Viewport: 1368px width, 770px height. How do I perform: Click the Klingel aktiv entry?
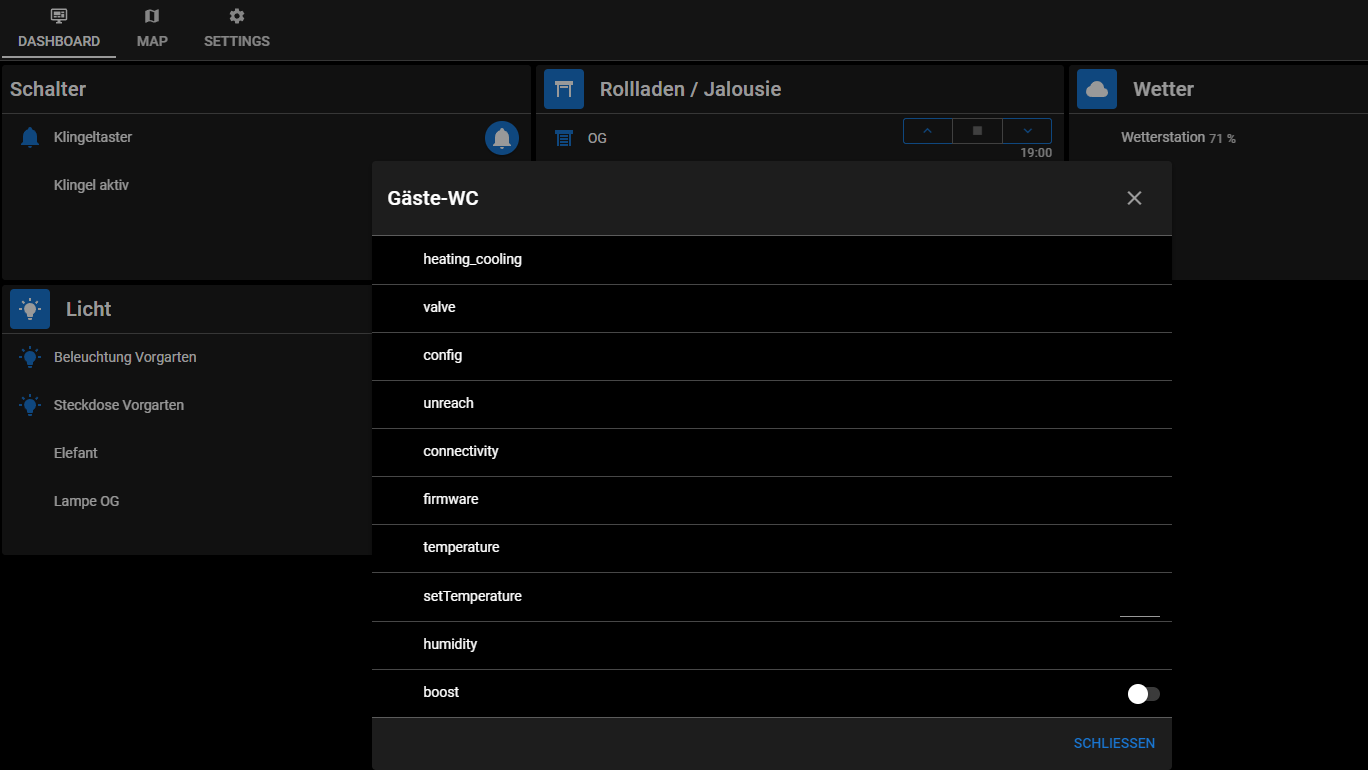pyautogui.click(x=91, y=185)
